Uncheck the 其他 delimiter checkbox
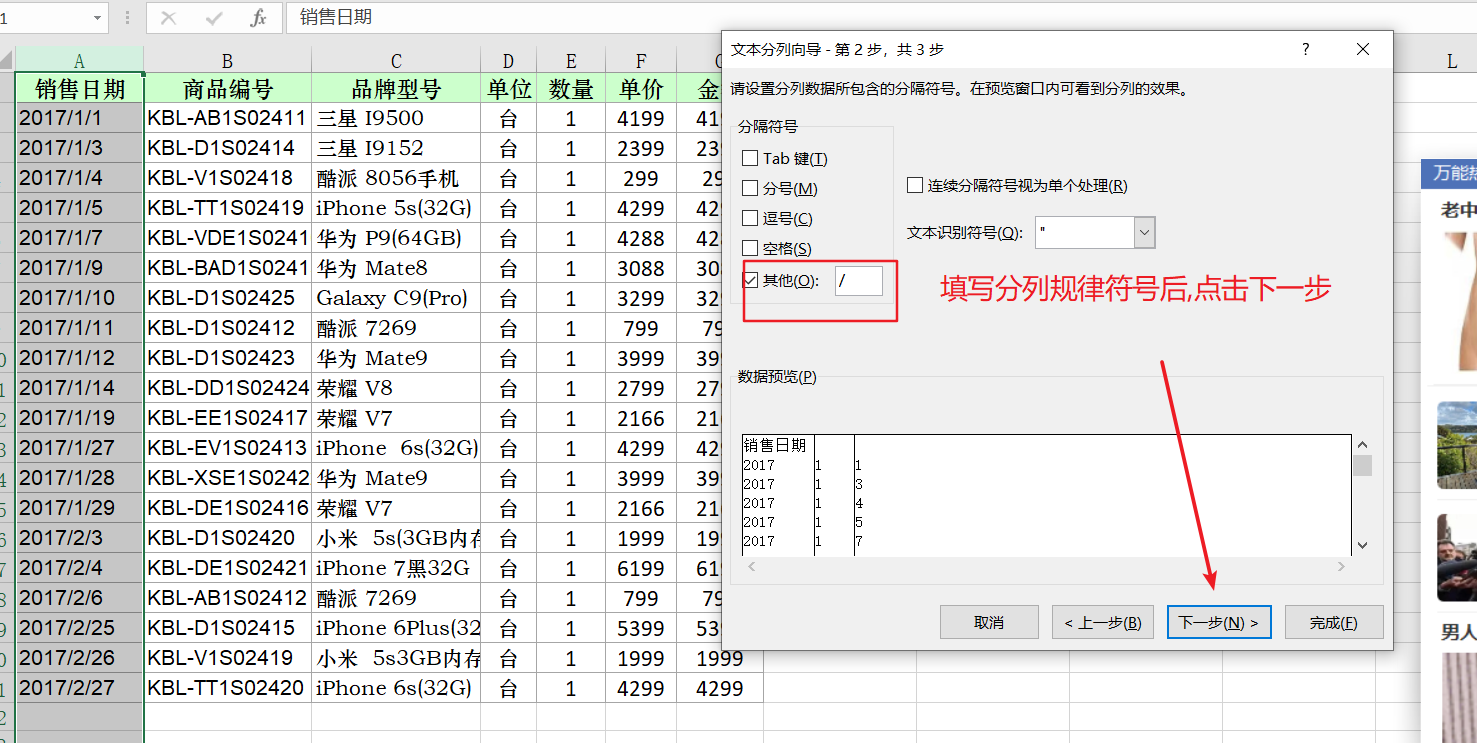Image resolution: width=1477 pixels, height=743 pixels. click(x=748, y=278)
